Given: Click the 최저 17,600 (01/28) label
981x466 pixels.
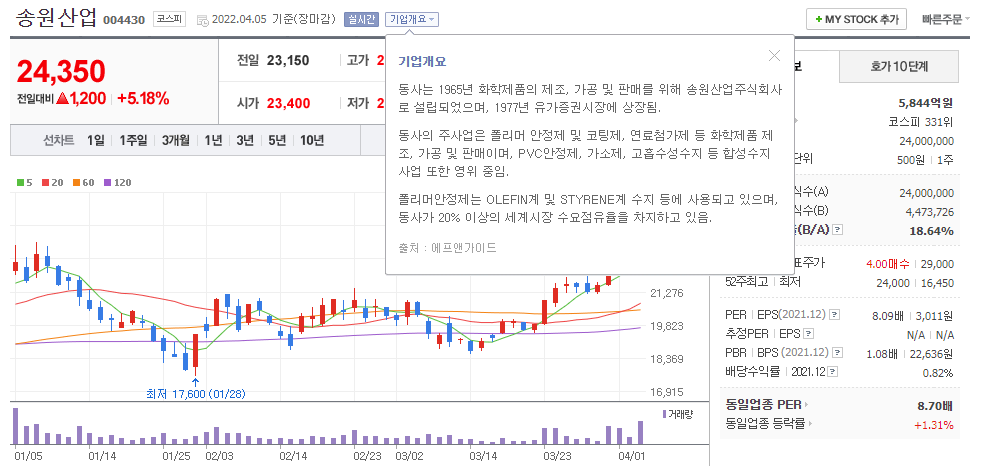Looking at the screenshot, I should pyautogui.click(x=195, y=394).
